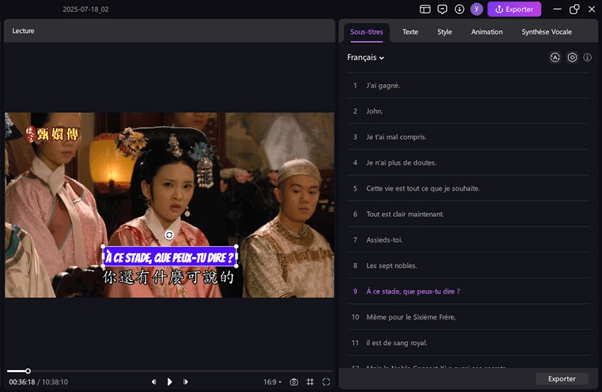This screenshot has height=392, width=602.
Task: Click the Lecture panel header
Action: pos(169,31)
